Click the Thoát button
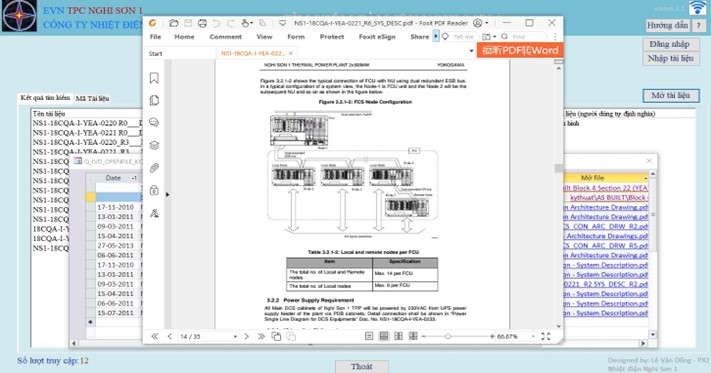 362,367
